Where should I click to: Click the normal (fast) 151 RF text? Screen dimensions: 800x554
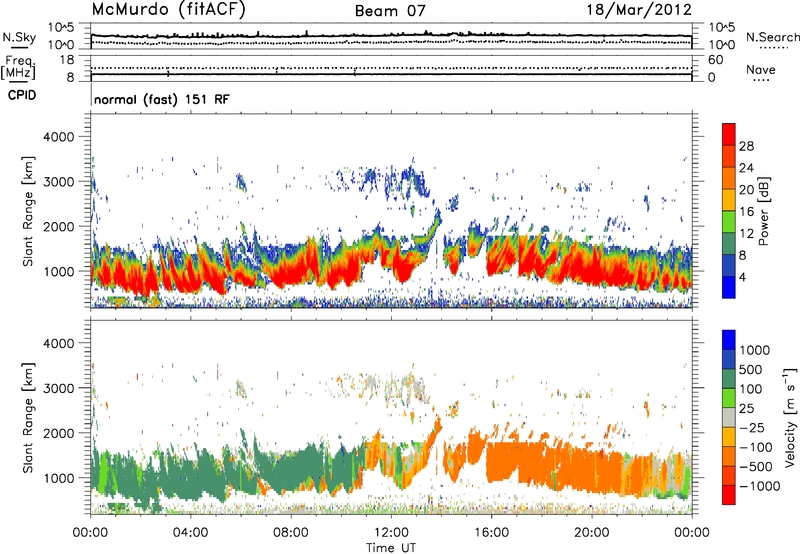point(162,99)
